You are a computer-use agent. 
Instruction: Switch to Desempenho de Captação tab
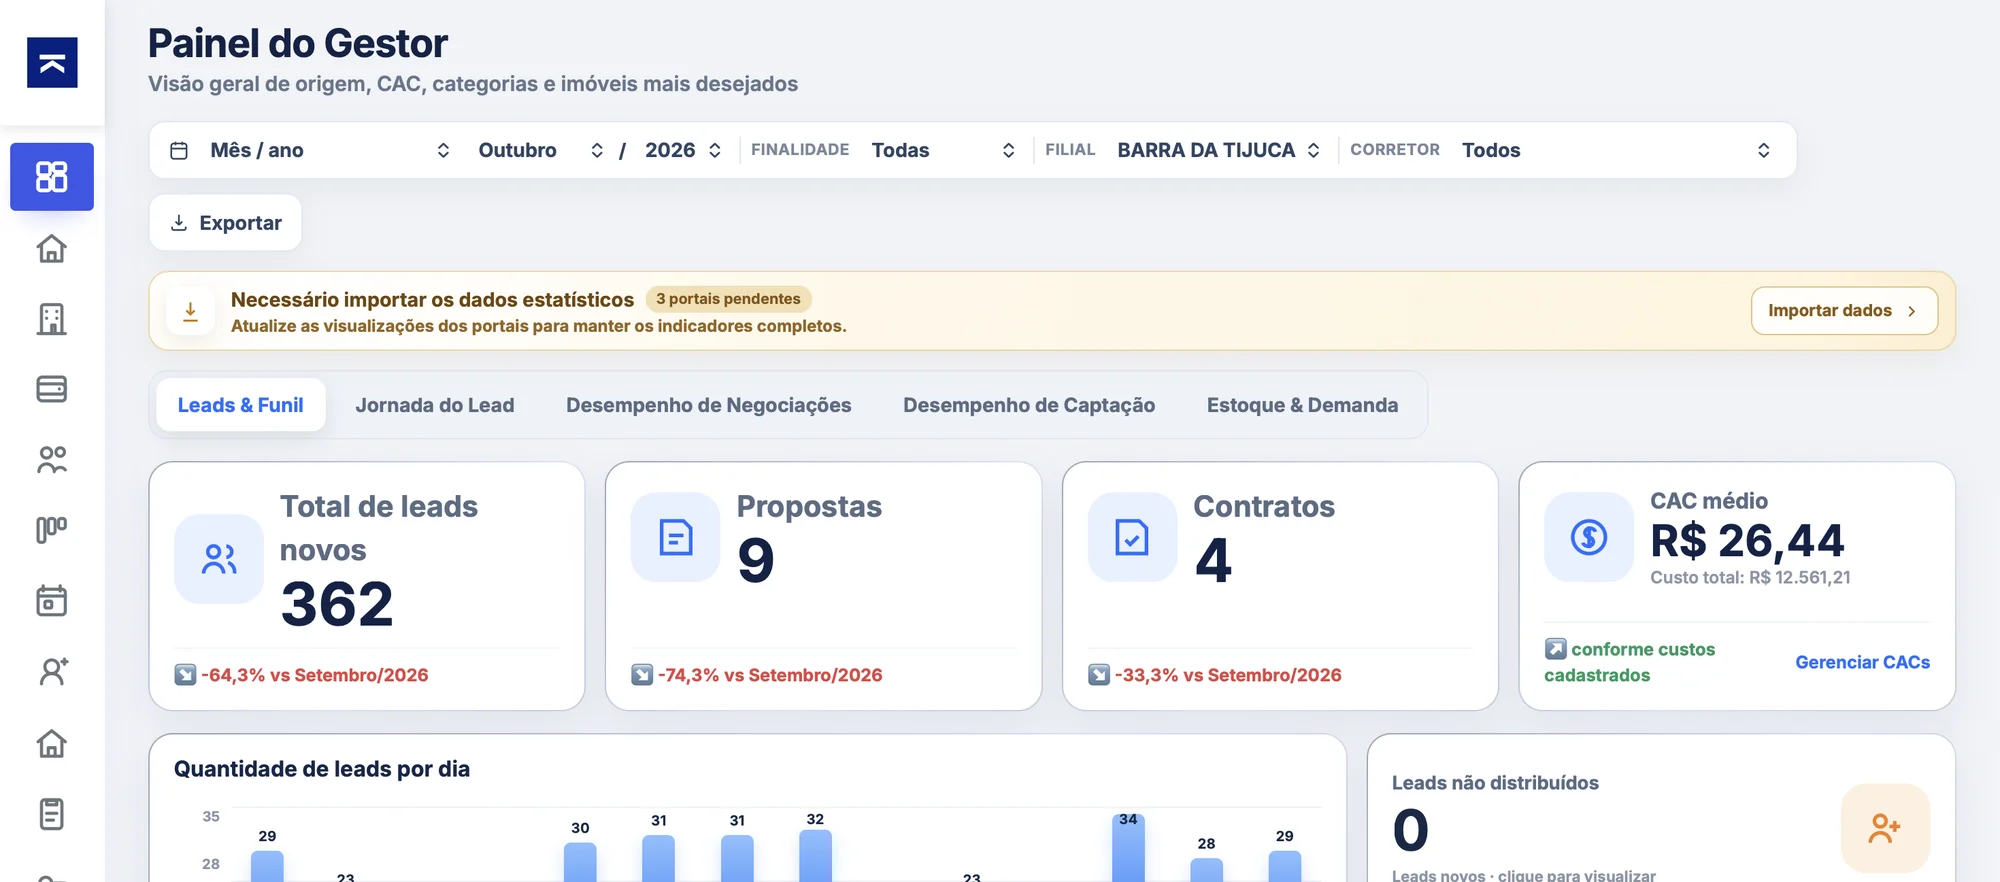coord(1029,405)
